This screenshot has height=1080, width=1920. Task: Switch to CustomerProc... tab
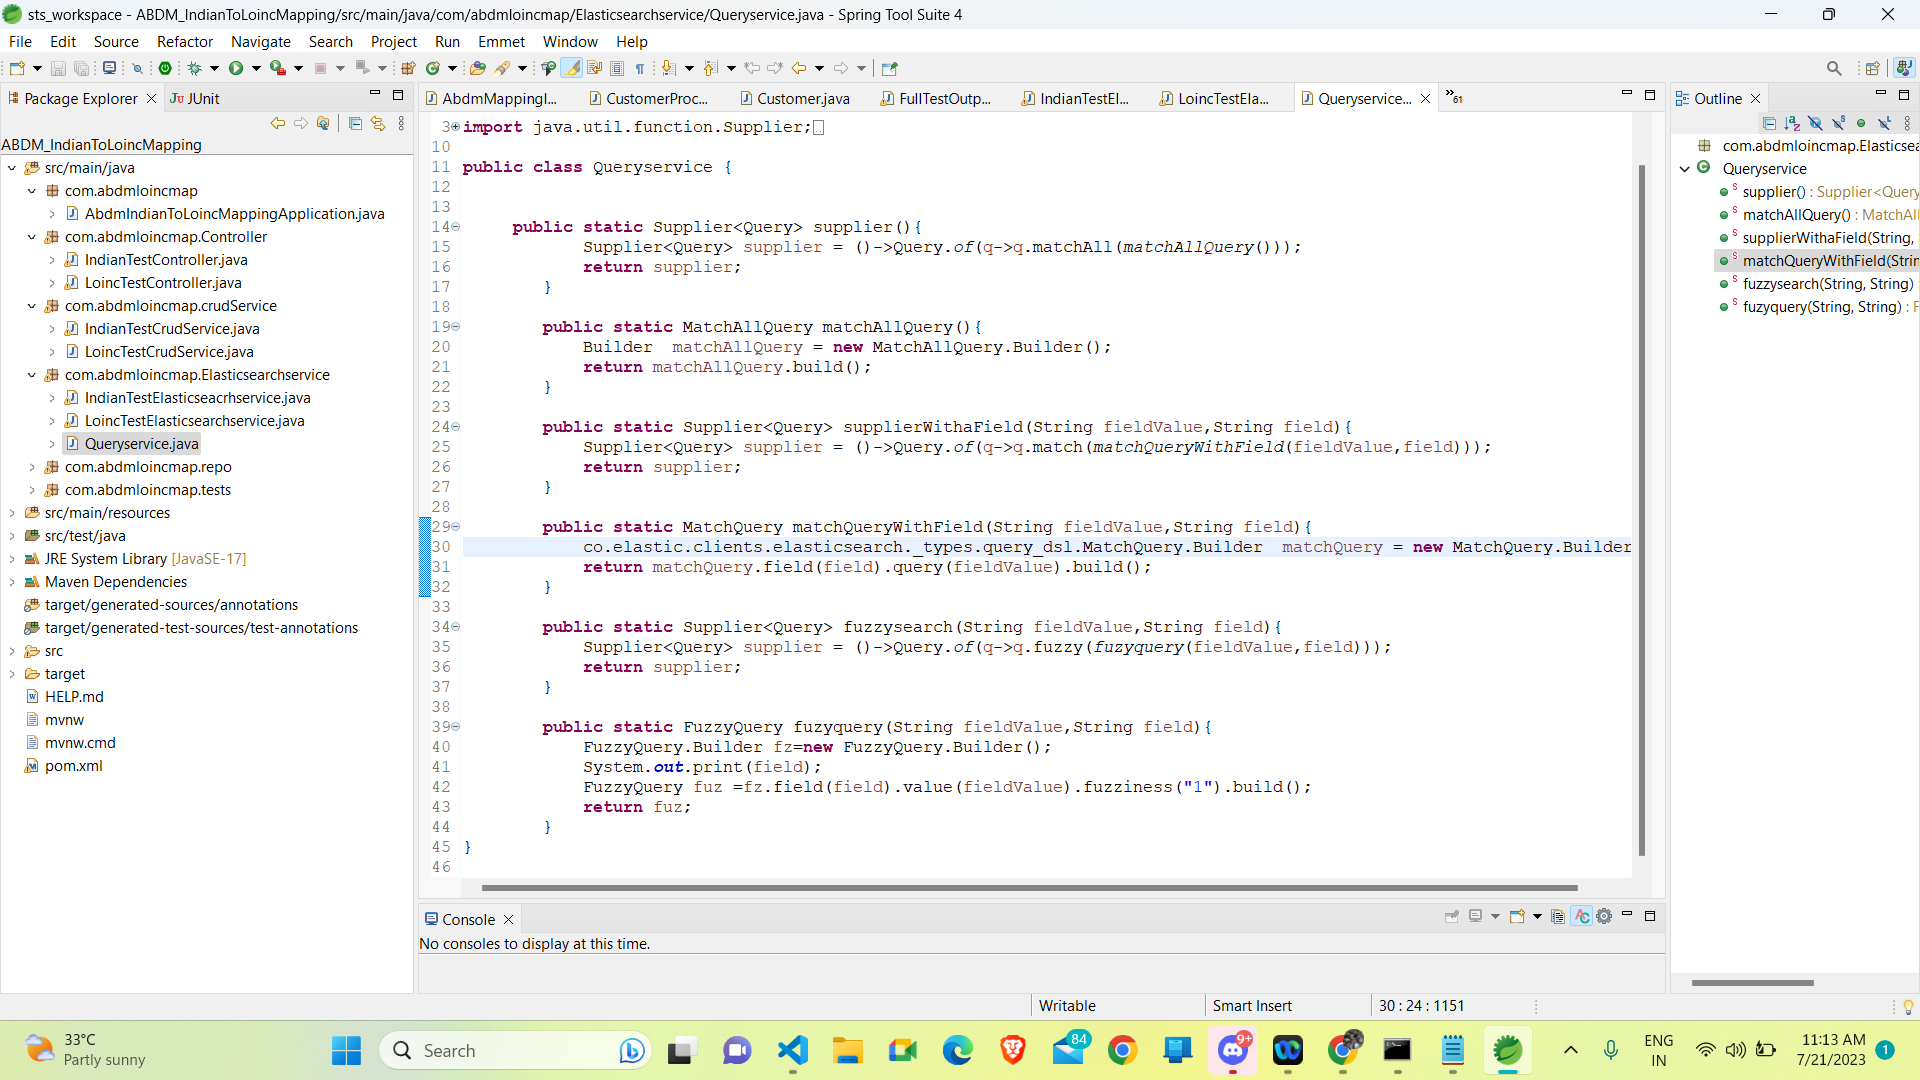click(x=657, y=98)
